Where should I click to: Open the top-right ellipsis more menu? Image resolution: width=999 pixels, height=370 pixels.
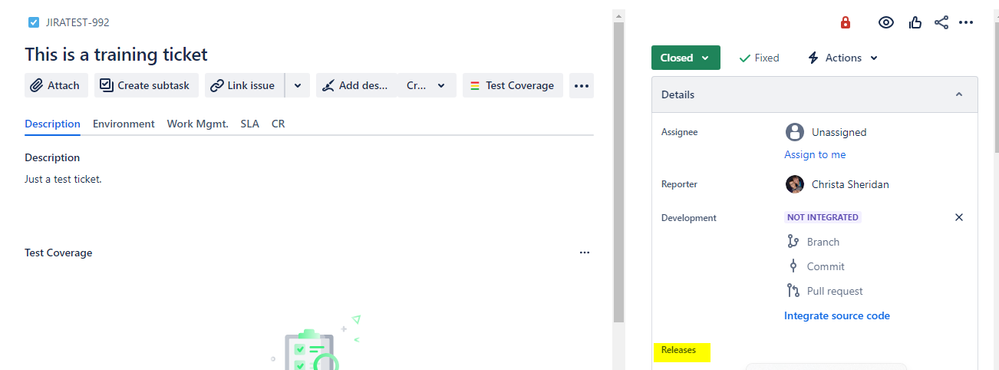pyautogui.click(x=966, y=22)
